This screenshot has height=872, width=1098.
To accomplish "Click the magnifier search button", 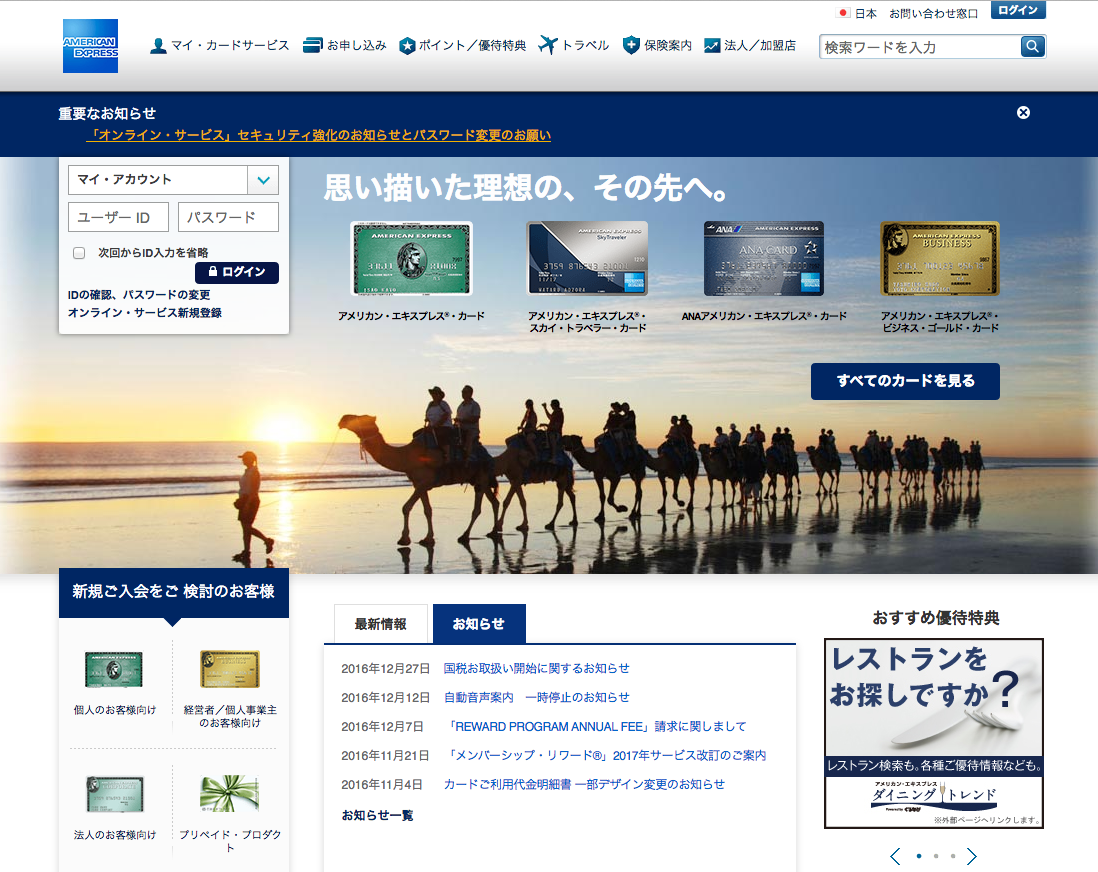I will 1032,47.
